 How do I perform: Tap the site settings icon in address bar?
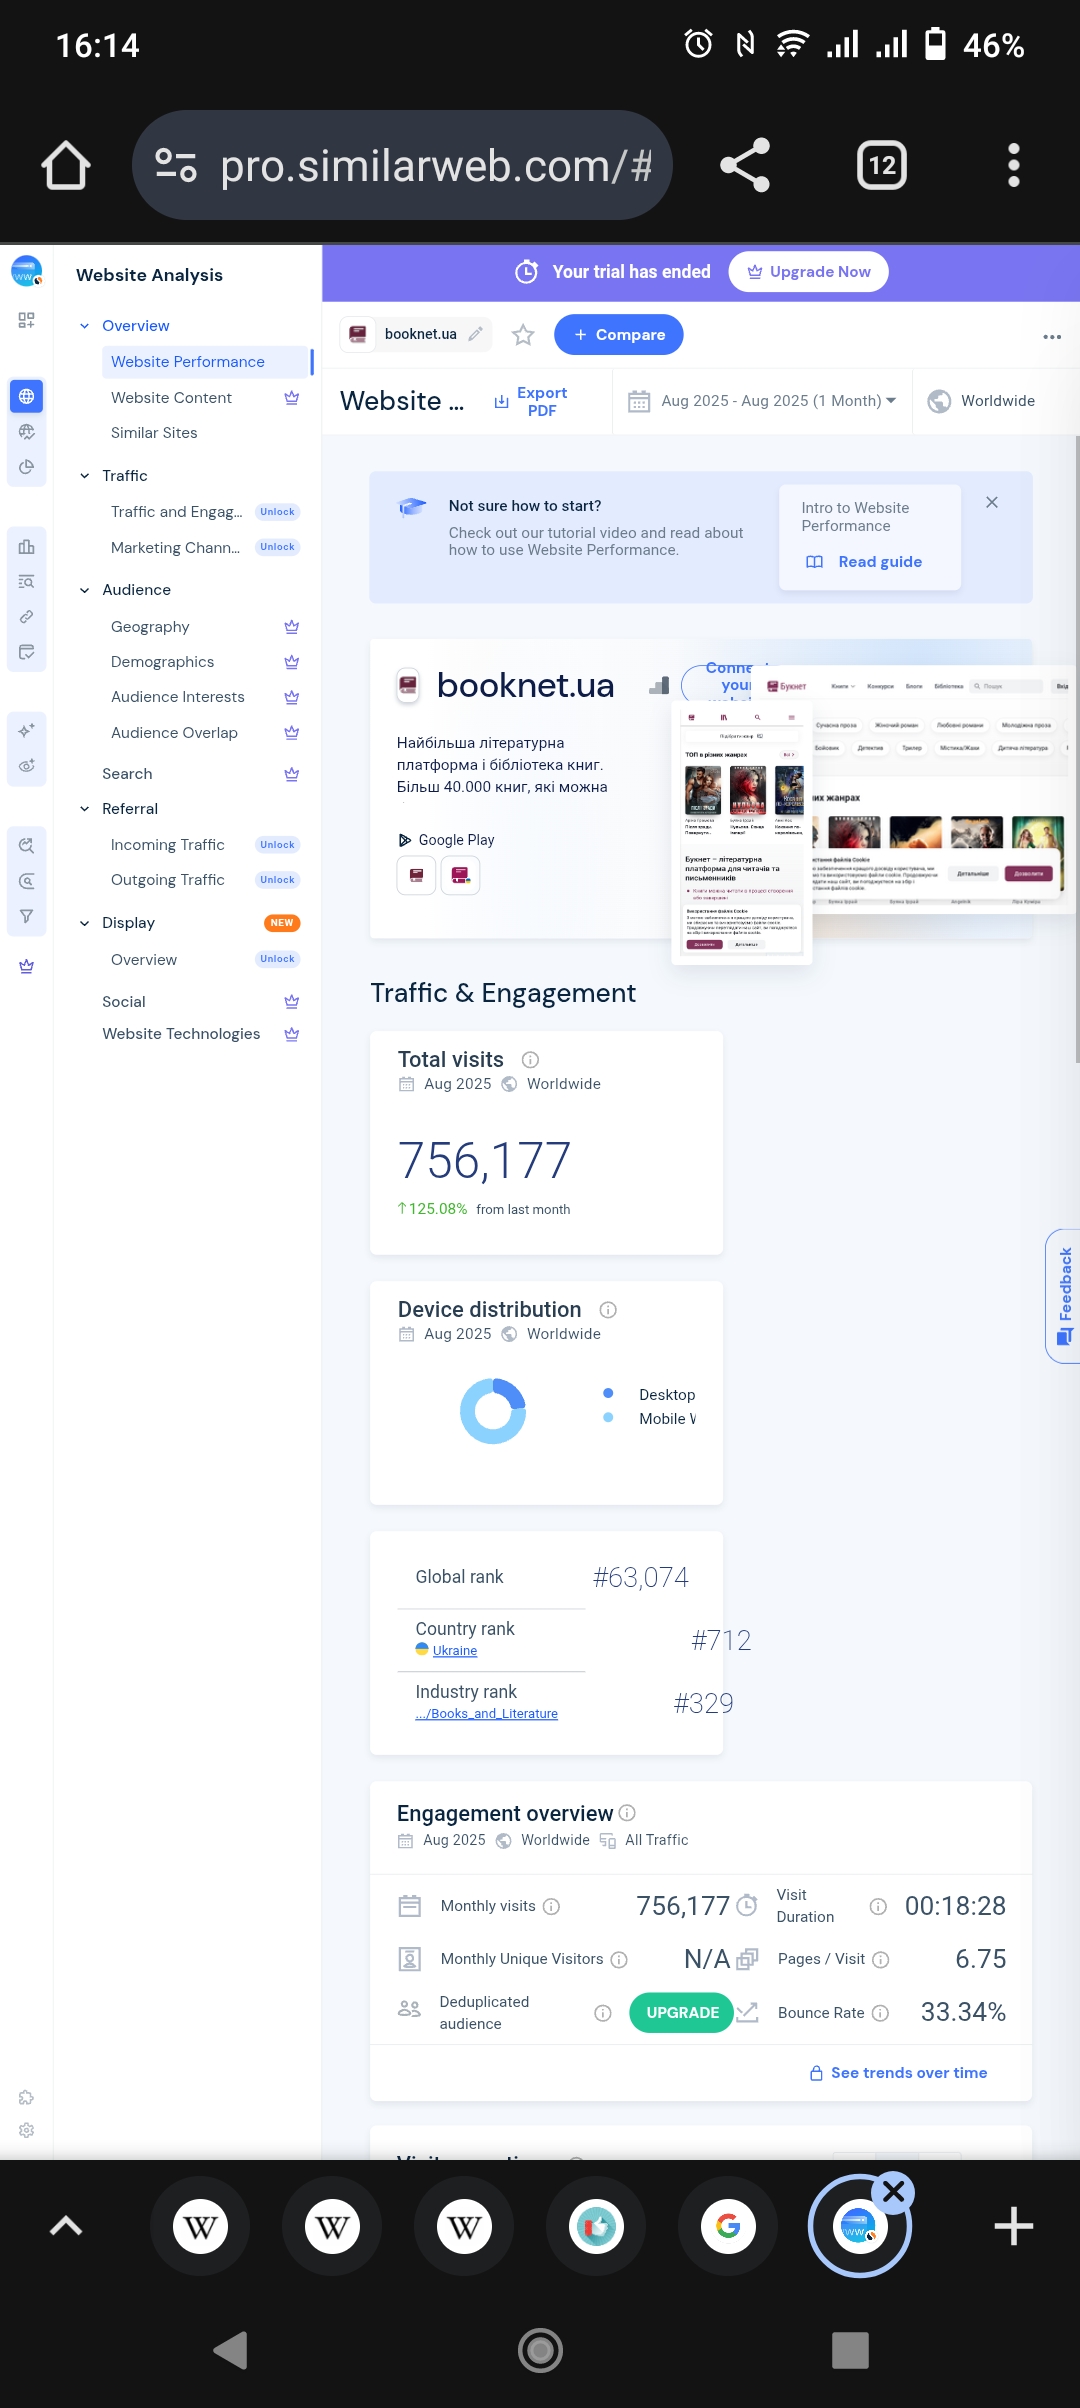[176, 165]
